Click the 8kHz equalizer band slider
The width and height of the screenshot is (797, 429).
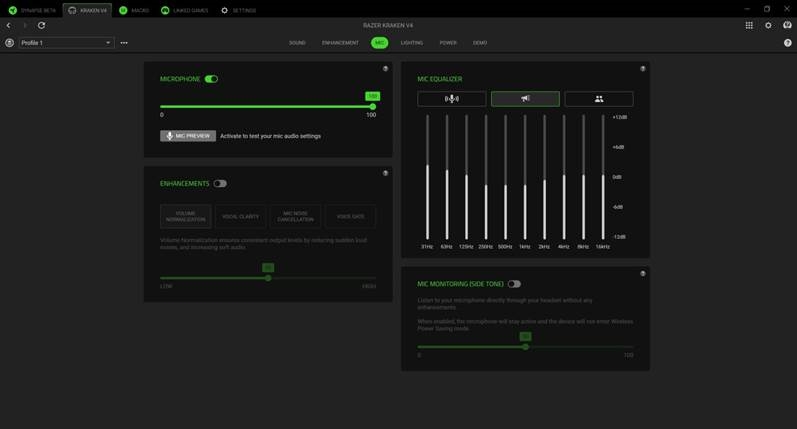coord(584,177)
